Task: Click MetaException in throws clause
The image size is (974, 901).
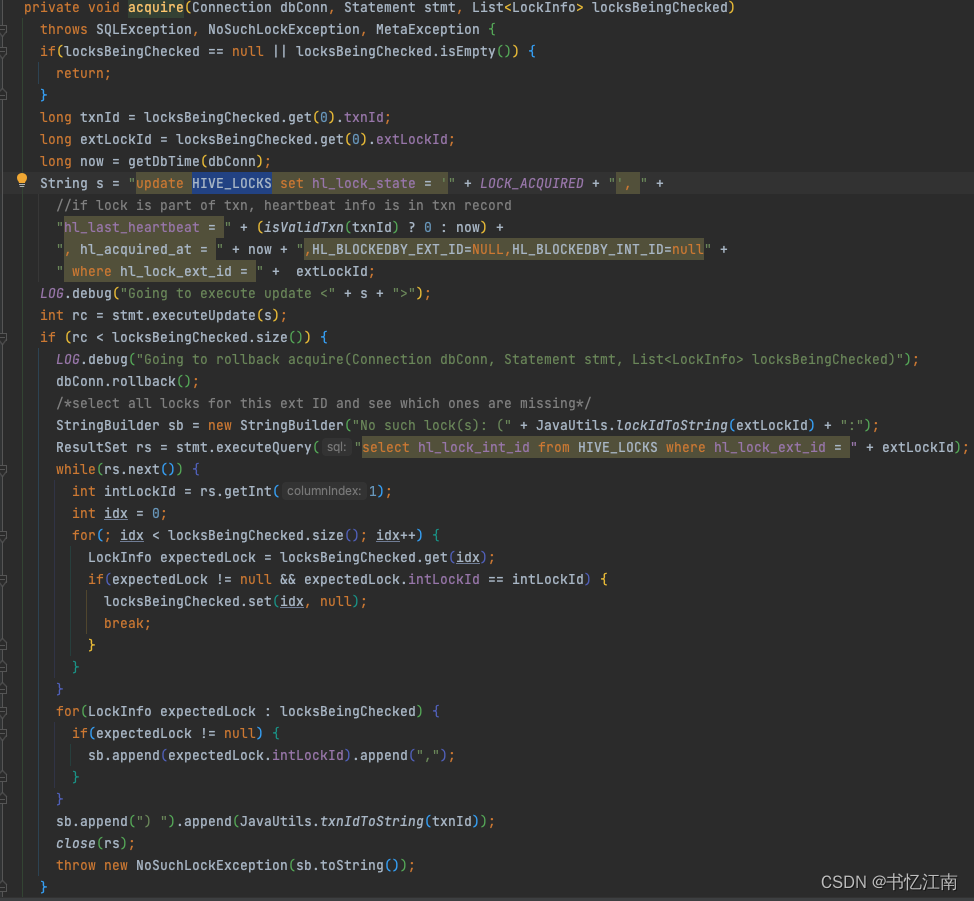Action: [x=427, y=29]
